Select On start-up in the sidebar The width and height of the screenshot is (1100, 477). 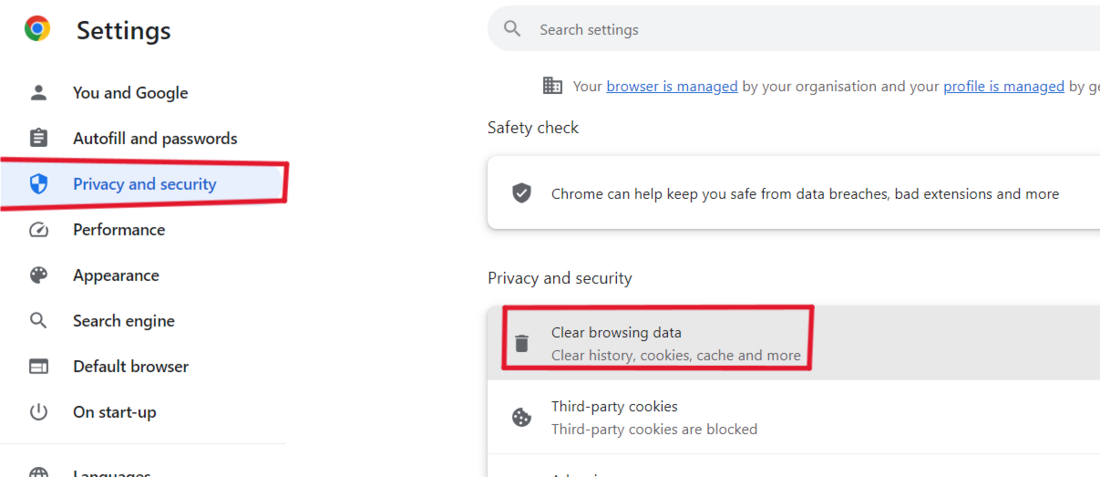(114, 412)
